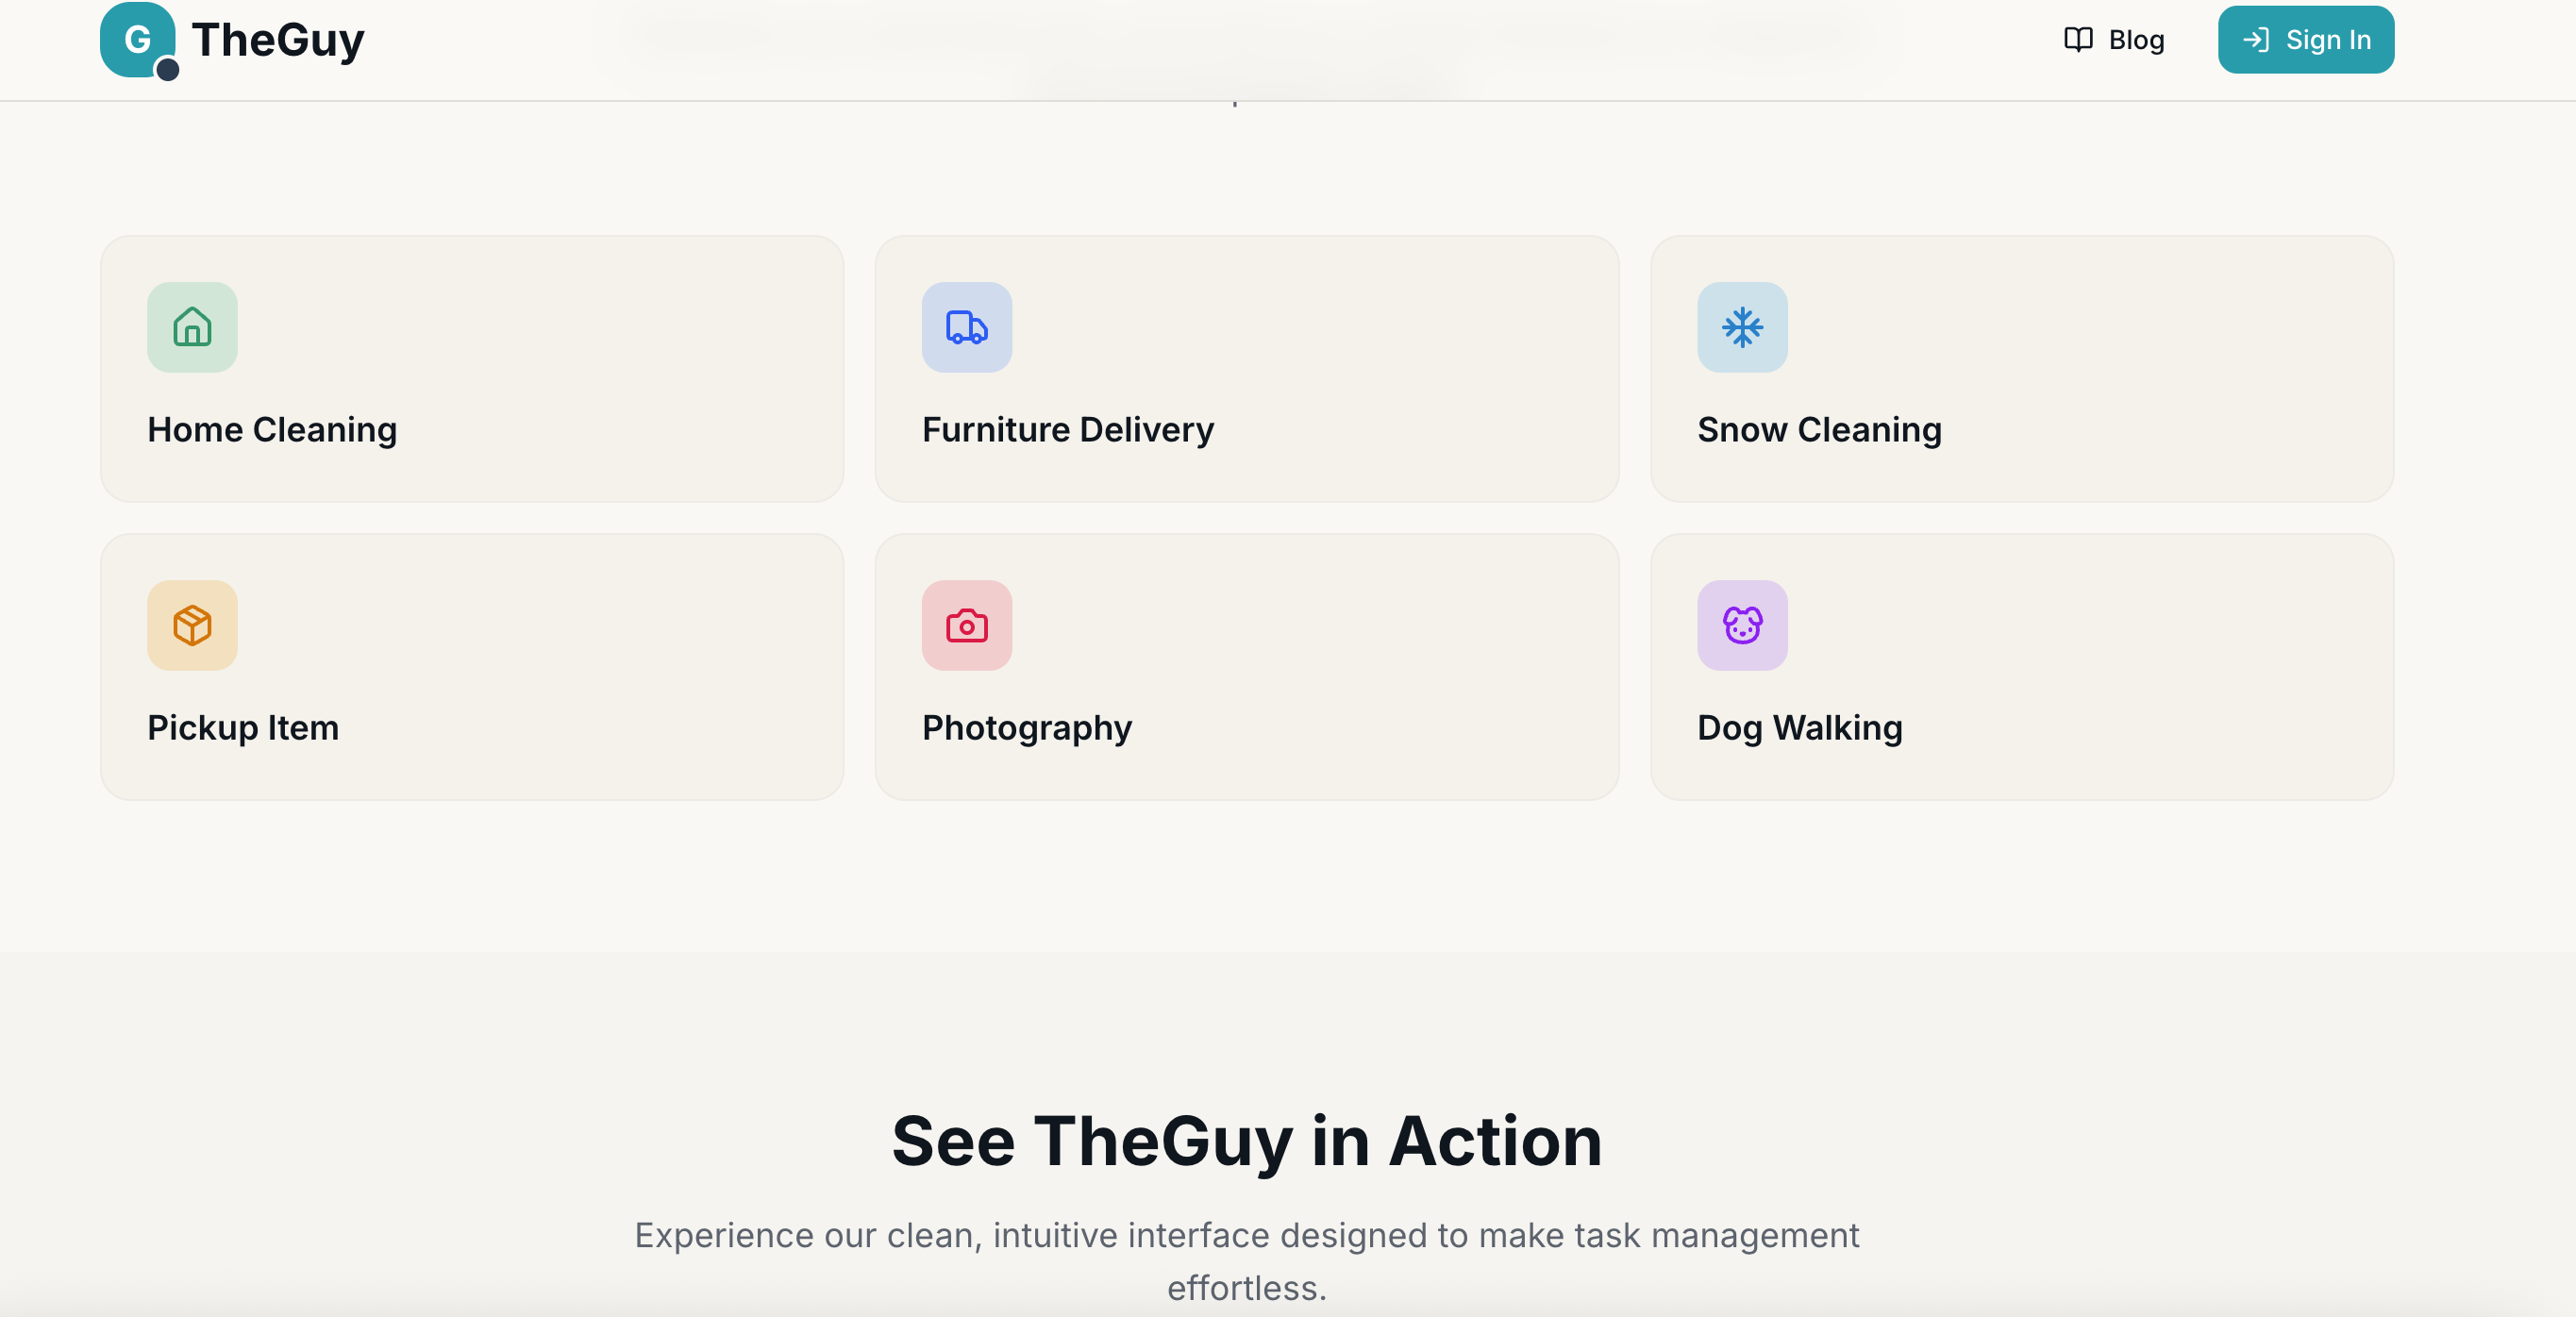Click the green house icon on Home Cleaning
This screenshot has height=1317, width=2576.
(x=192, y=328)
